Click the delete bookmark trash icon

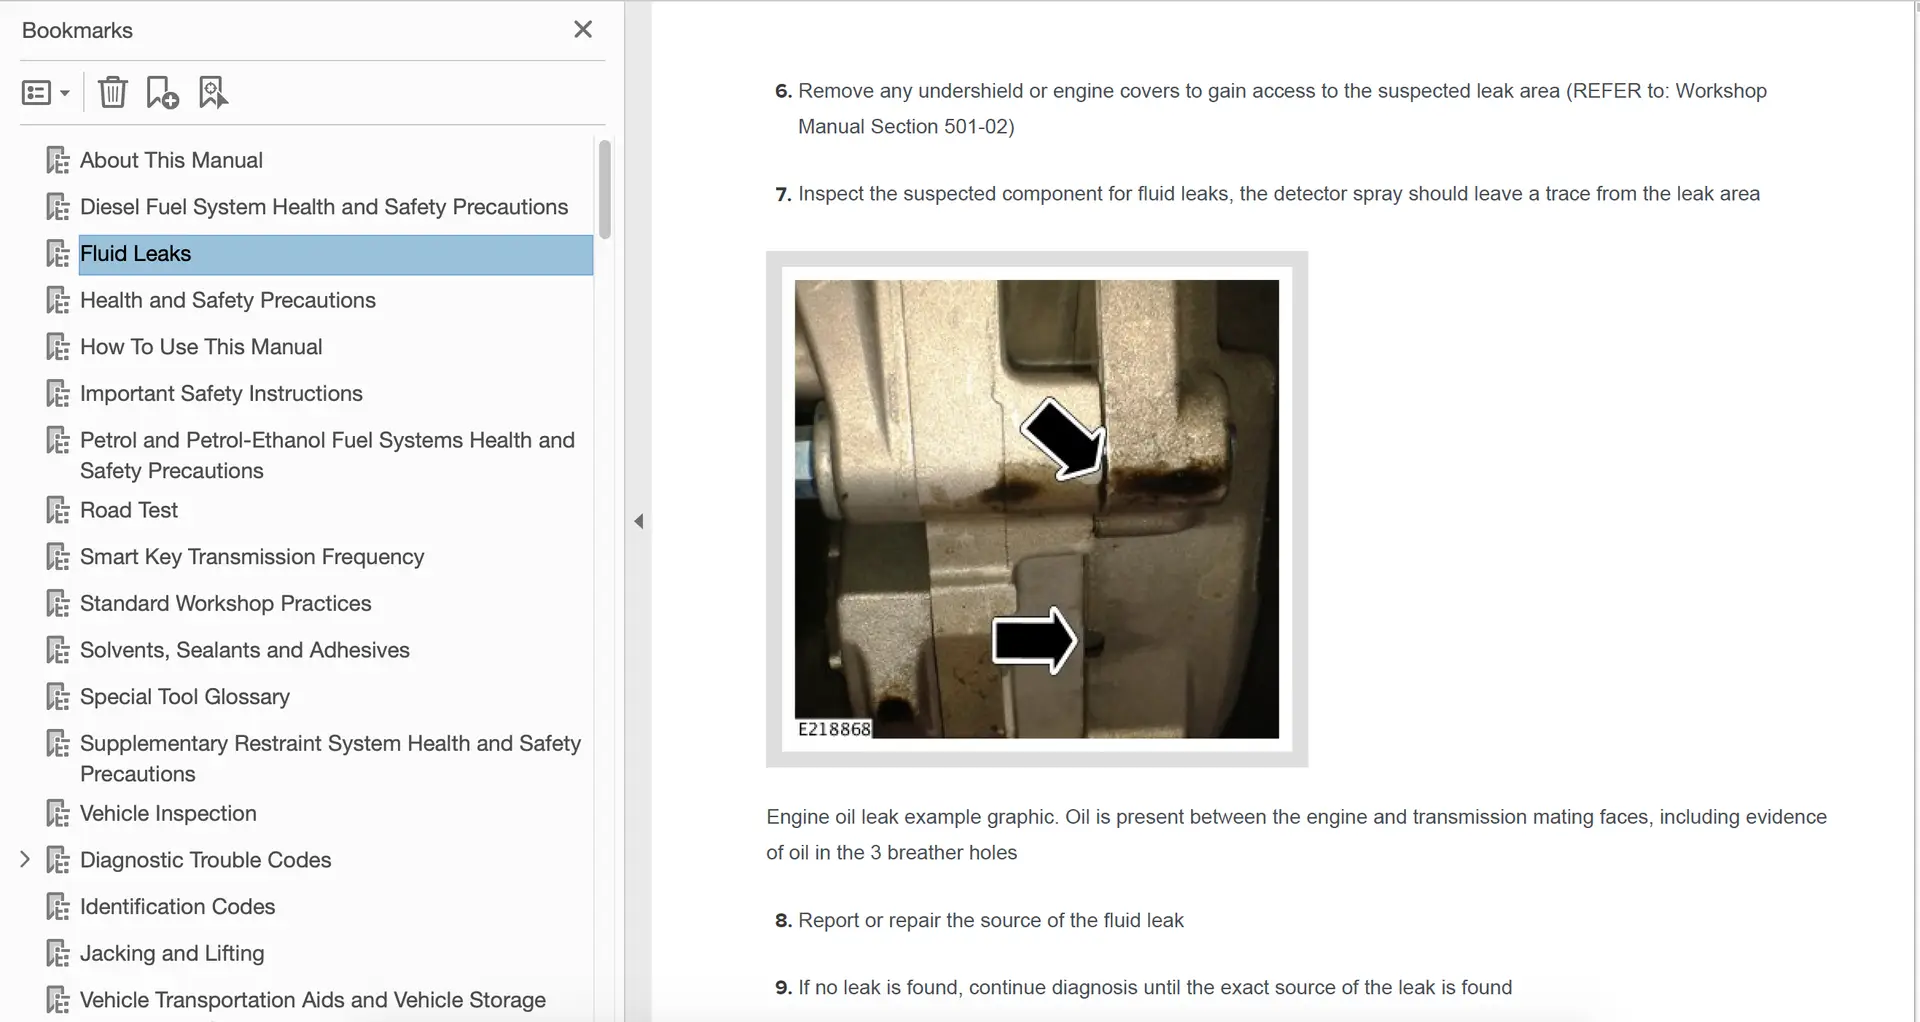[x=112, y=92]
